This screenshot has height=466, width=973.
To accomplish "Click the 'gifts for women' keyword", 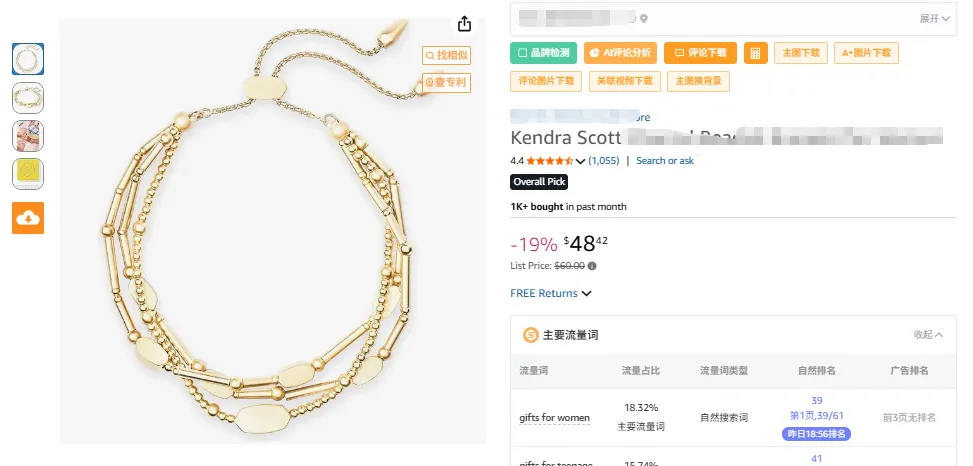I will point(554,417).
